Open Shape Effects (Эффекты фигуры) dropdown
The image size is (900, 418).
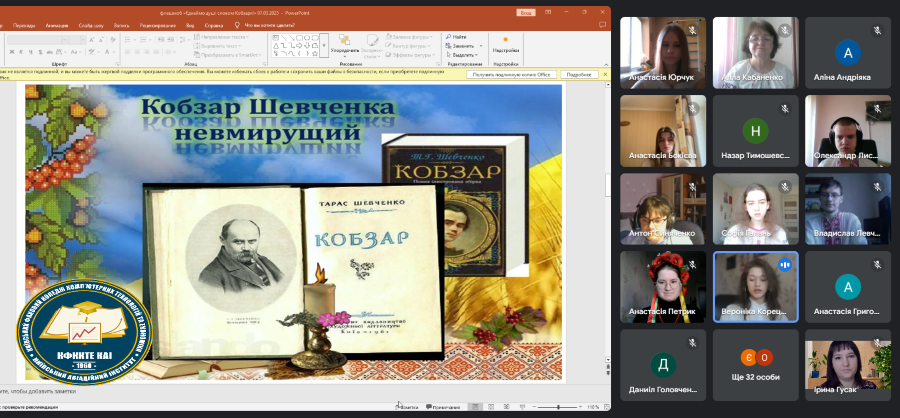point(410,55)
